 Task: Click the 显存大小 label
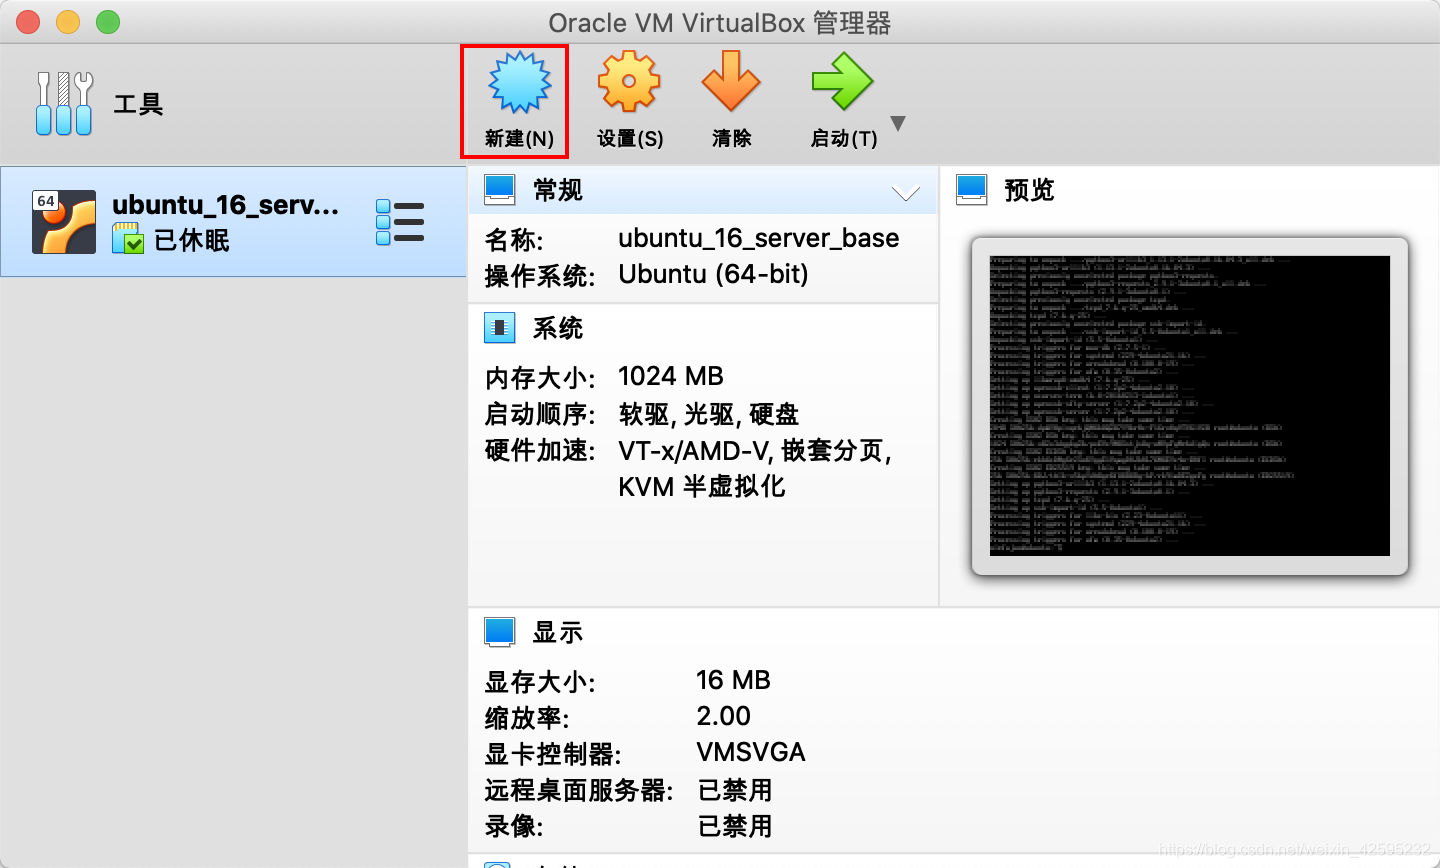540,682
